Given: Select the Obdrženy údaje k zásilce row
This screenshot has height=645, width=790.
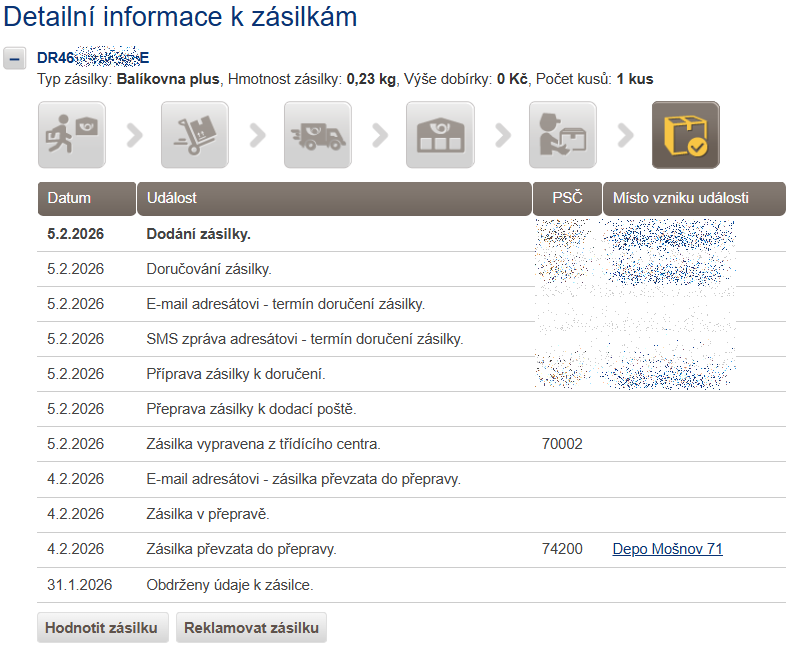Looking at the screenshot, I should click(x=237, y=584).
